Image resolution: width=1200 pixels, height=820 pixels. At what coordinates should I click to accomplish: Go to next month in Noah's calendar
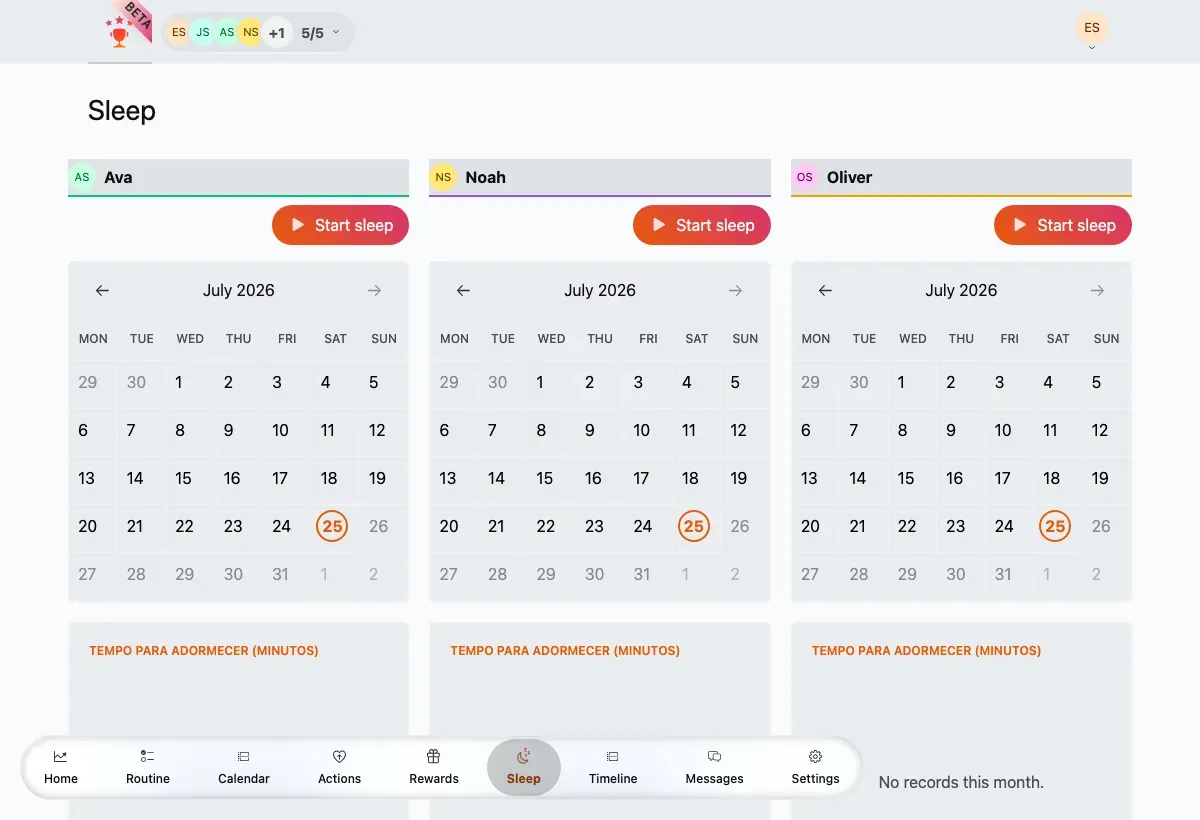click(x=735, y=290)
